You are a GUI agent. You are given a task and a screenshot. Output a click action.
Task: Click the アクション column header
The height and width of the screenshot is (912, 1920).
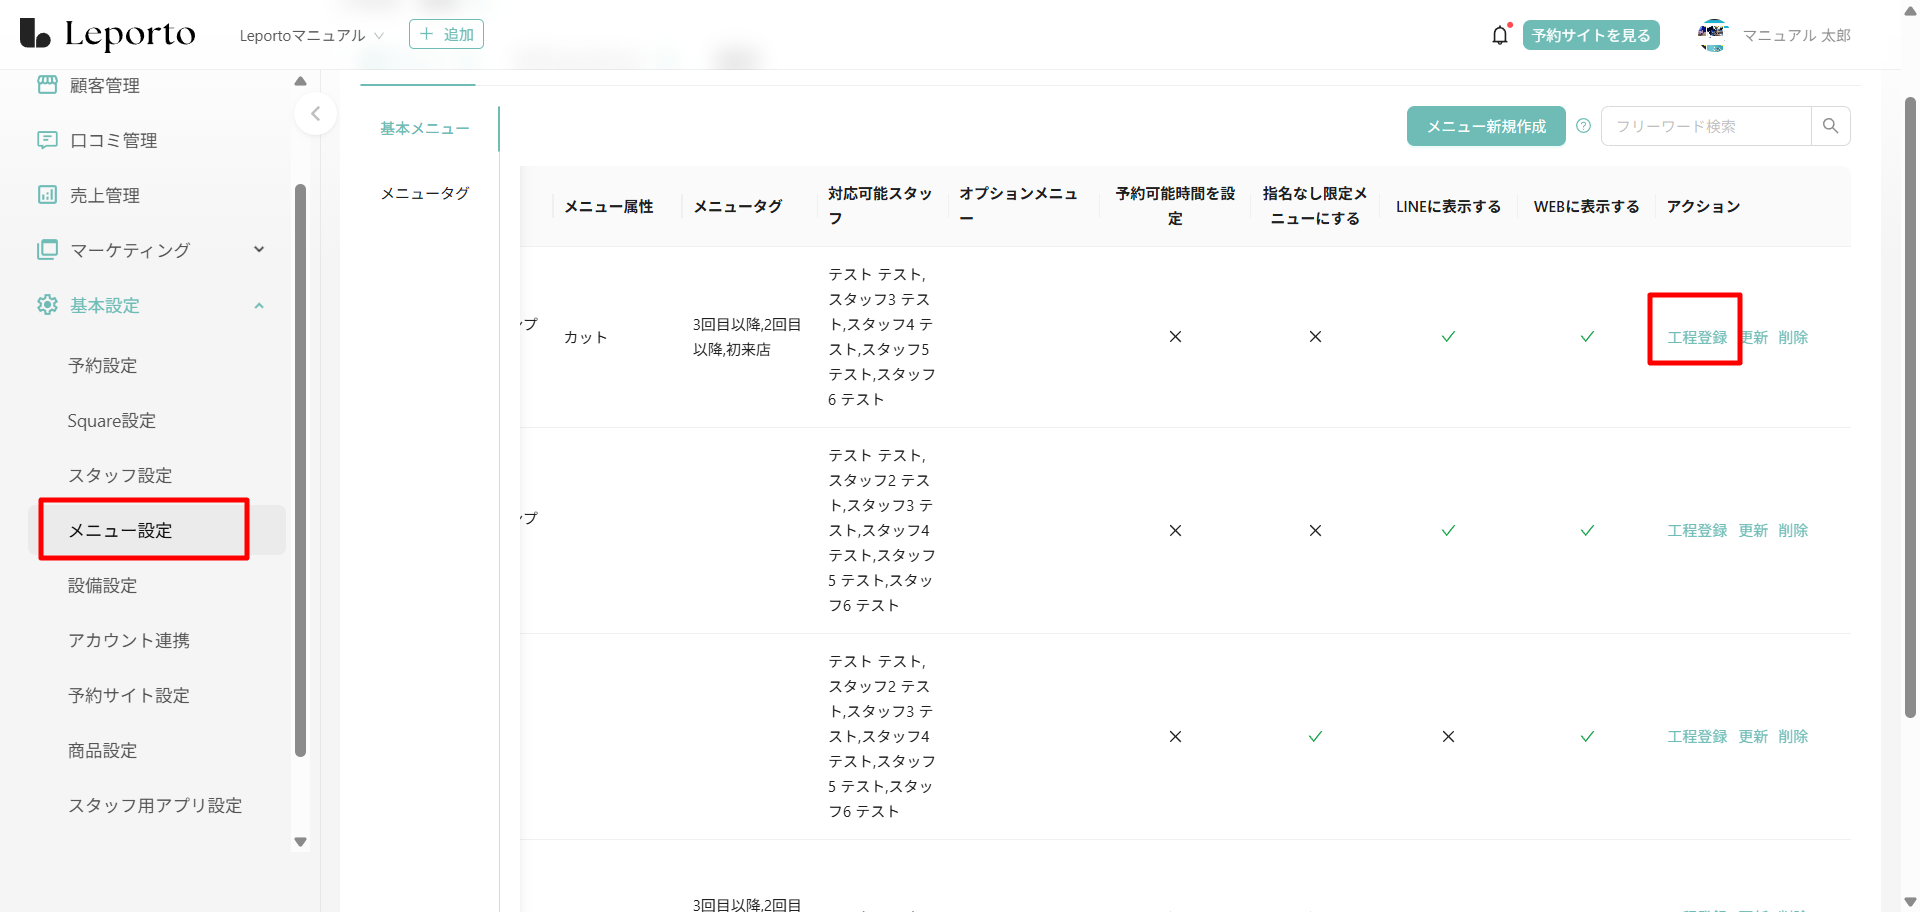tap(1703, 206)
